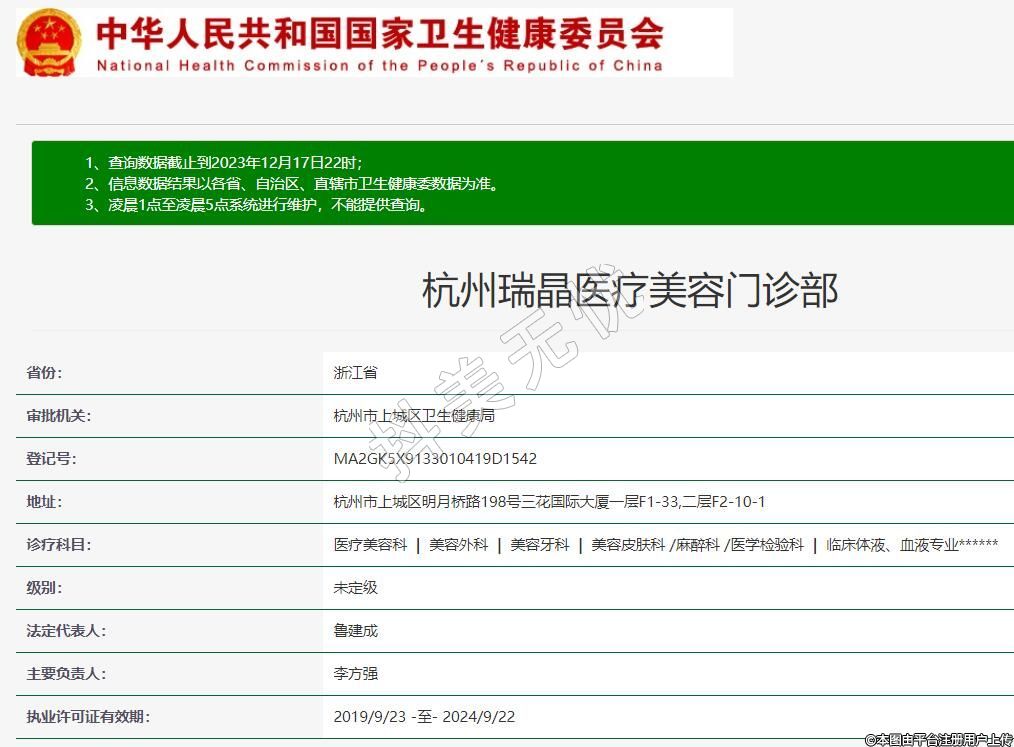
Task: Click the 杭州市上城区卫生健康局 approval authority value
Action: [414, 415]
